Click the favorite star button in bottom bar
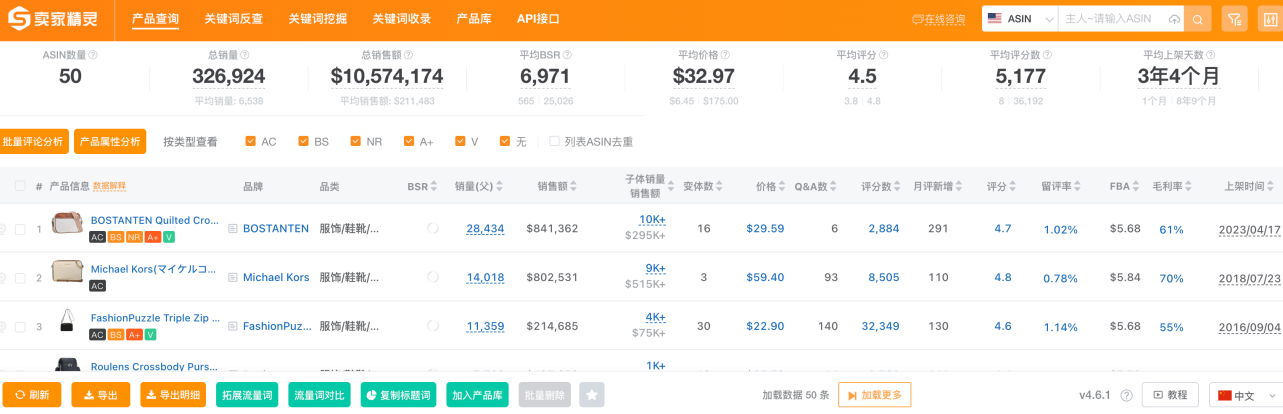Image resolution: width=1283 pixels, height=414 pixels. pyautogui.click(x=592, y=395)
